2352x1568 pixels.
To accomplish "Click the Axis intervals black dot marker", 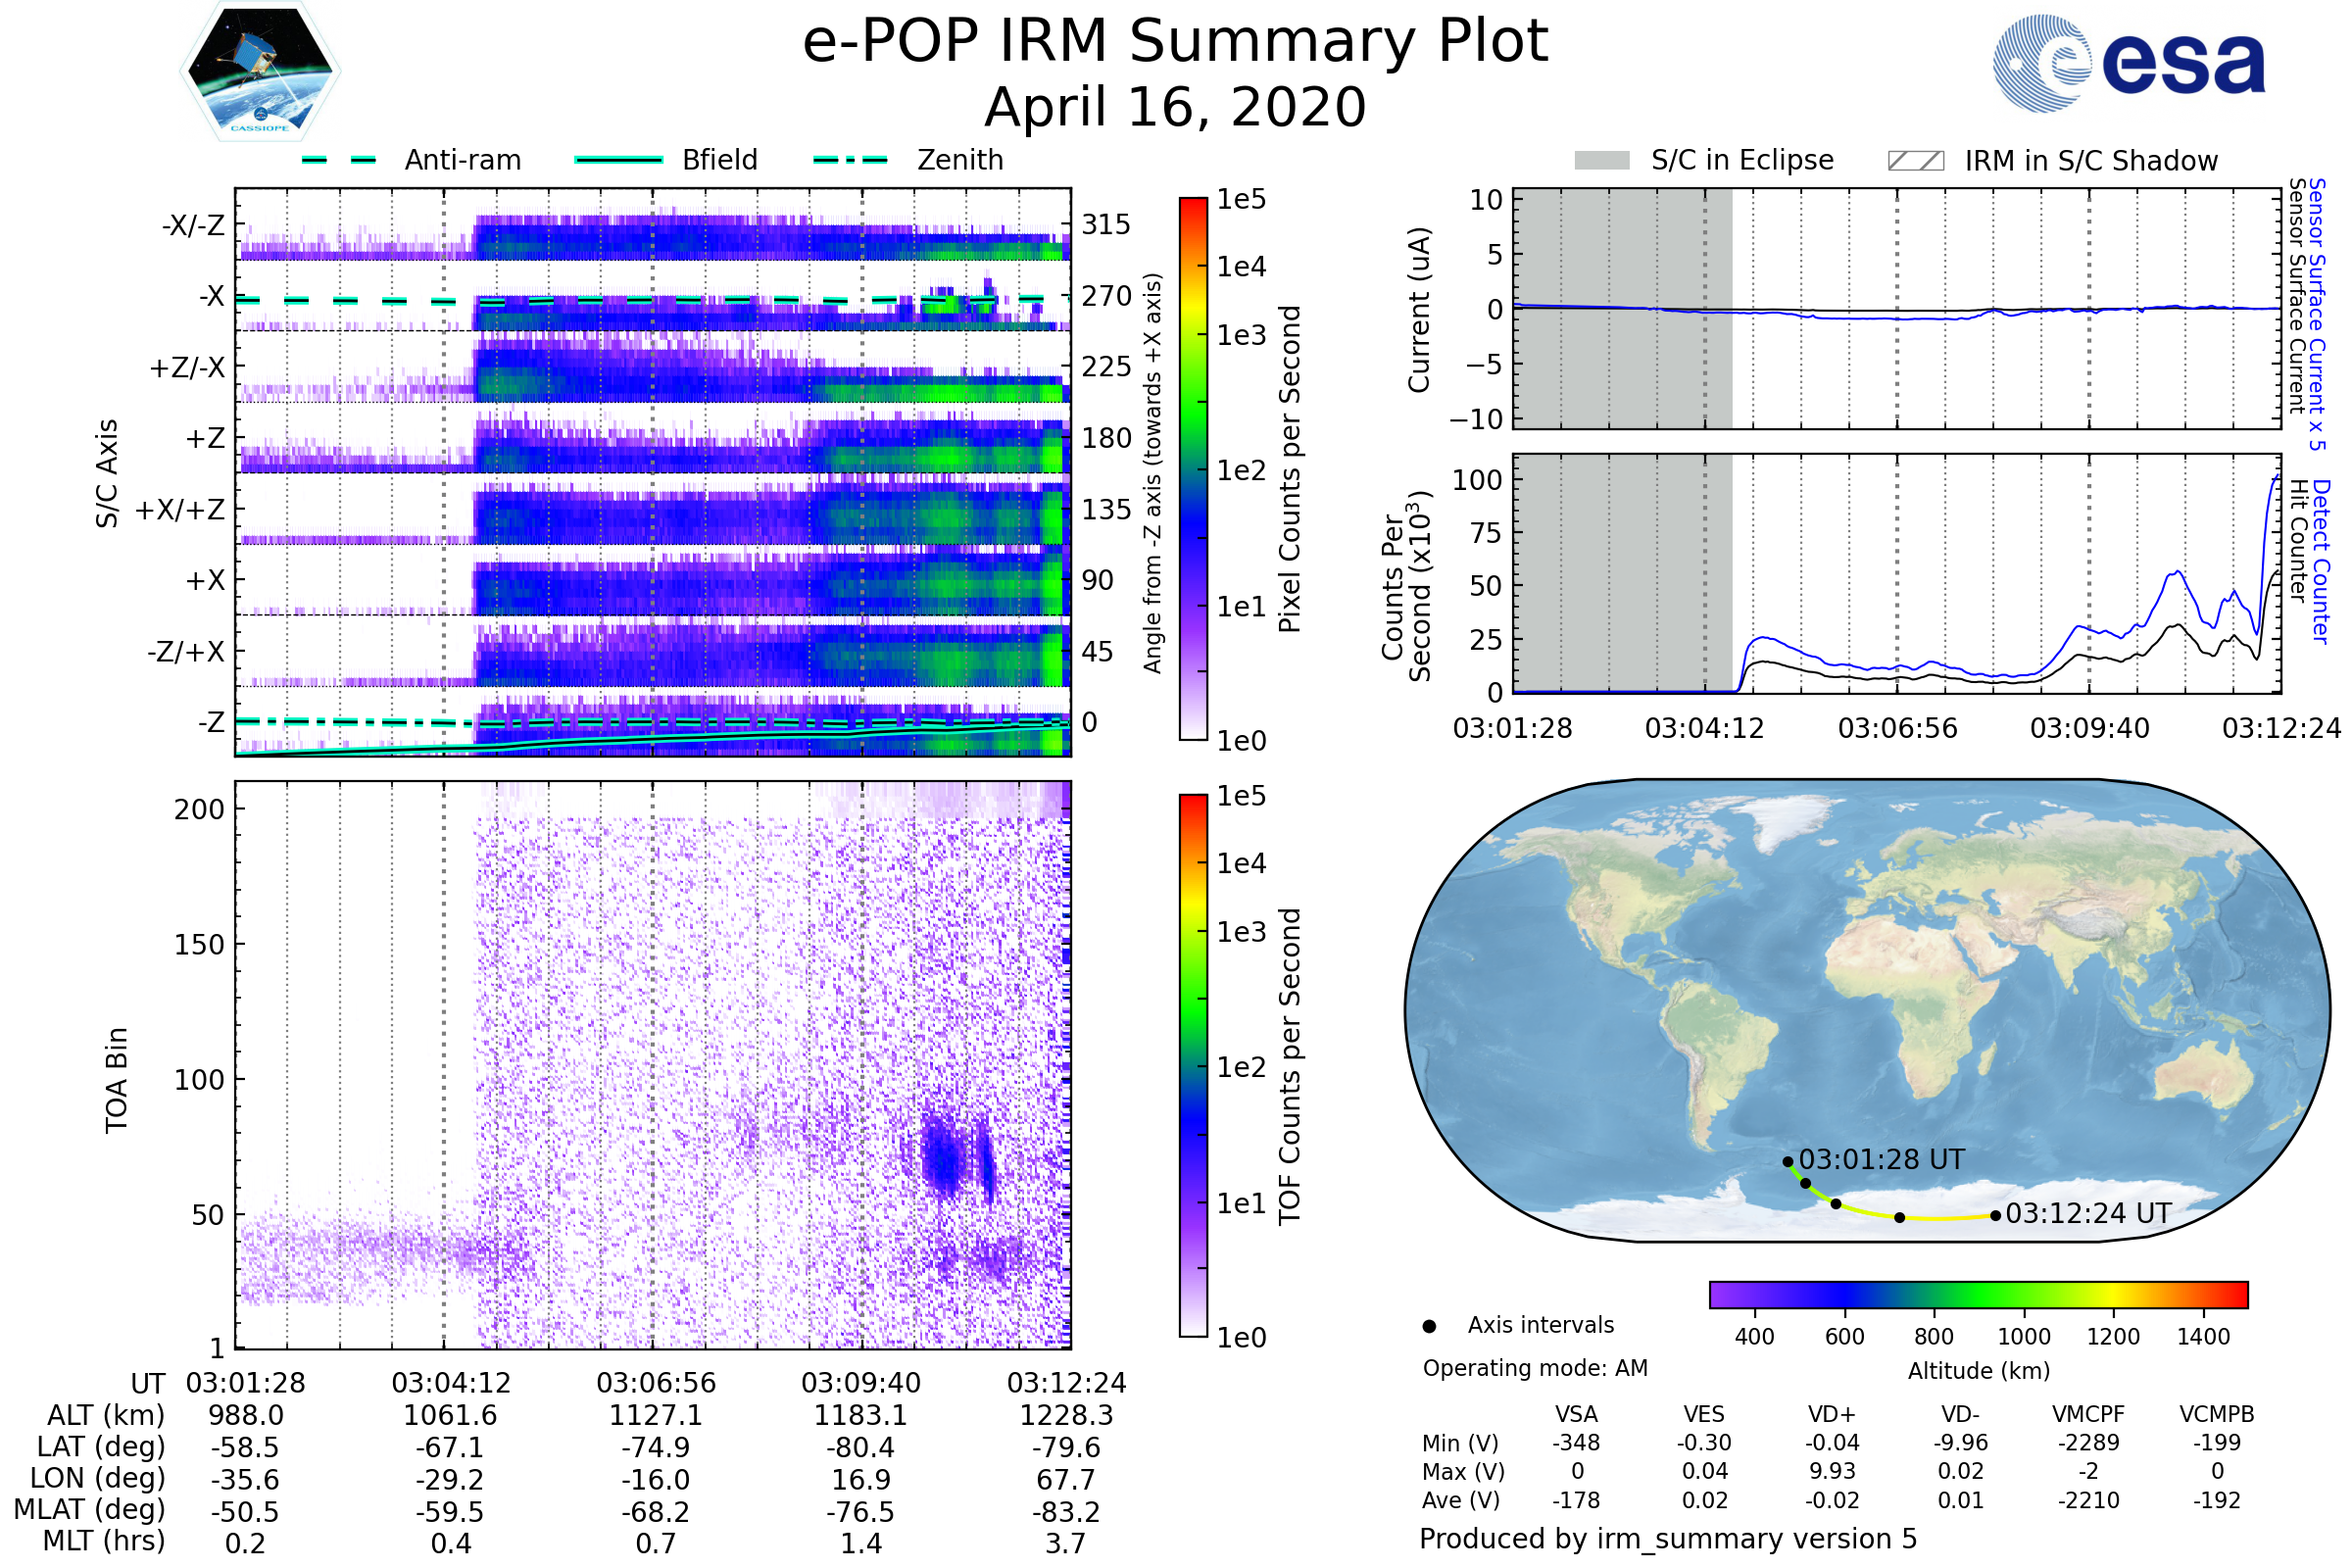I will 1429,1327.
